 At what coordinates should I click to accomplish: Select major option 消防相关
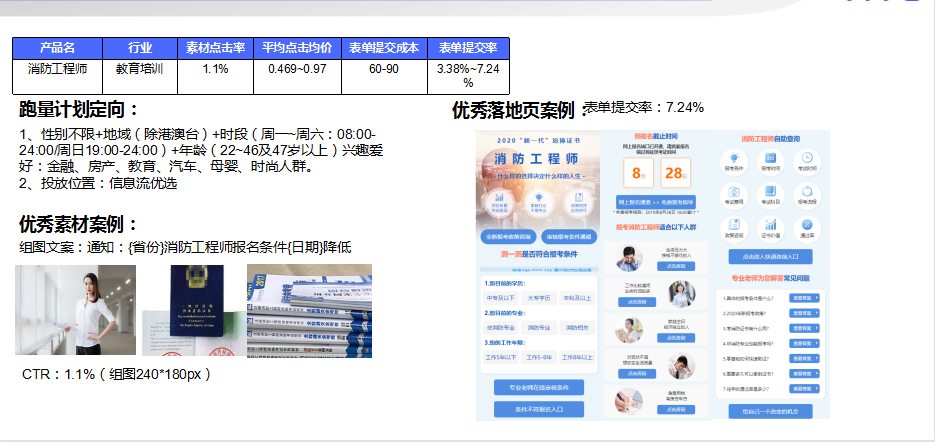coord(577,327)
